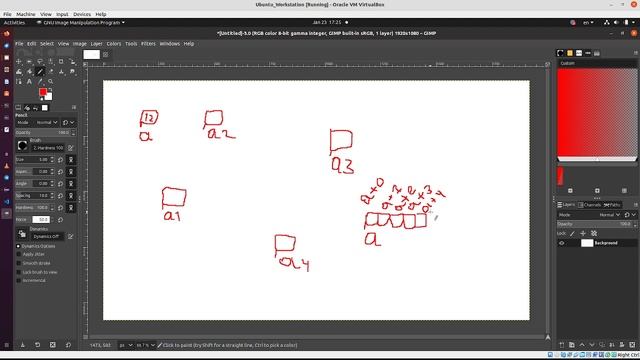
Task: Select the Pencil tool in toolbox
Action: pos(40,72)
